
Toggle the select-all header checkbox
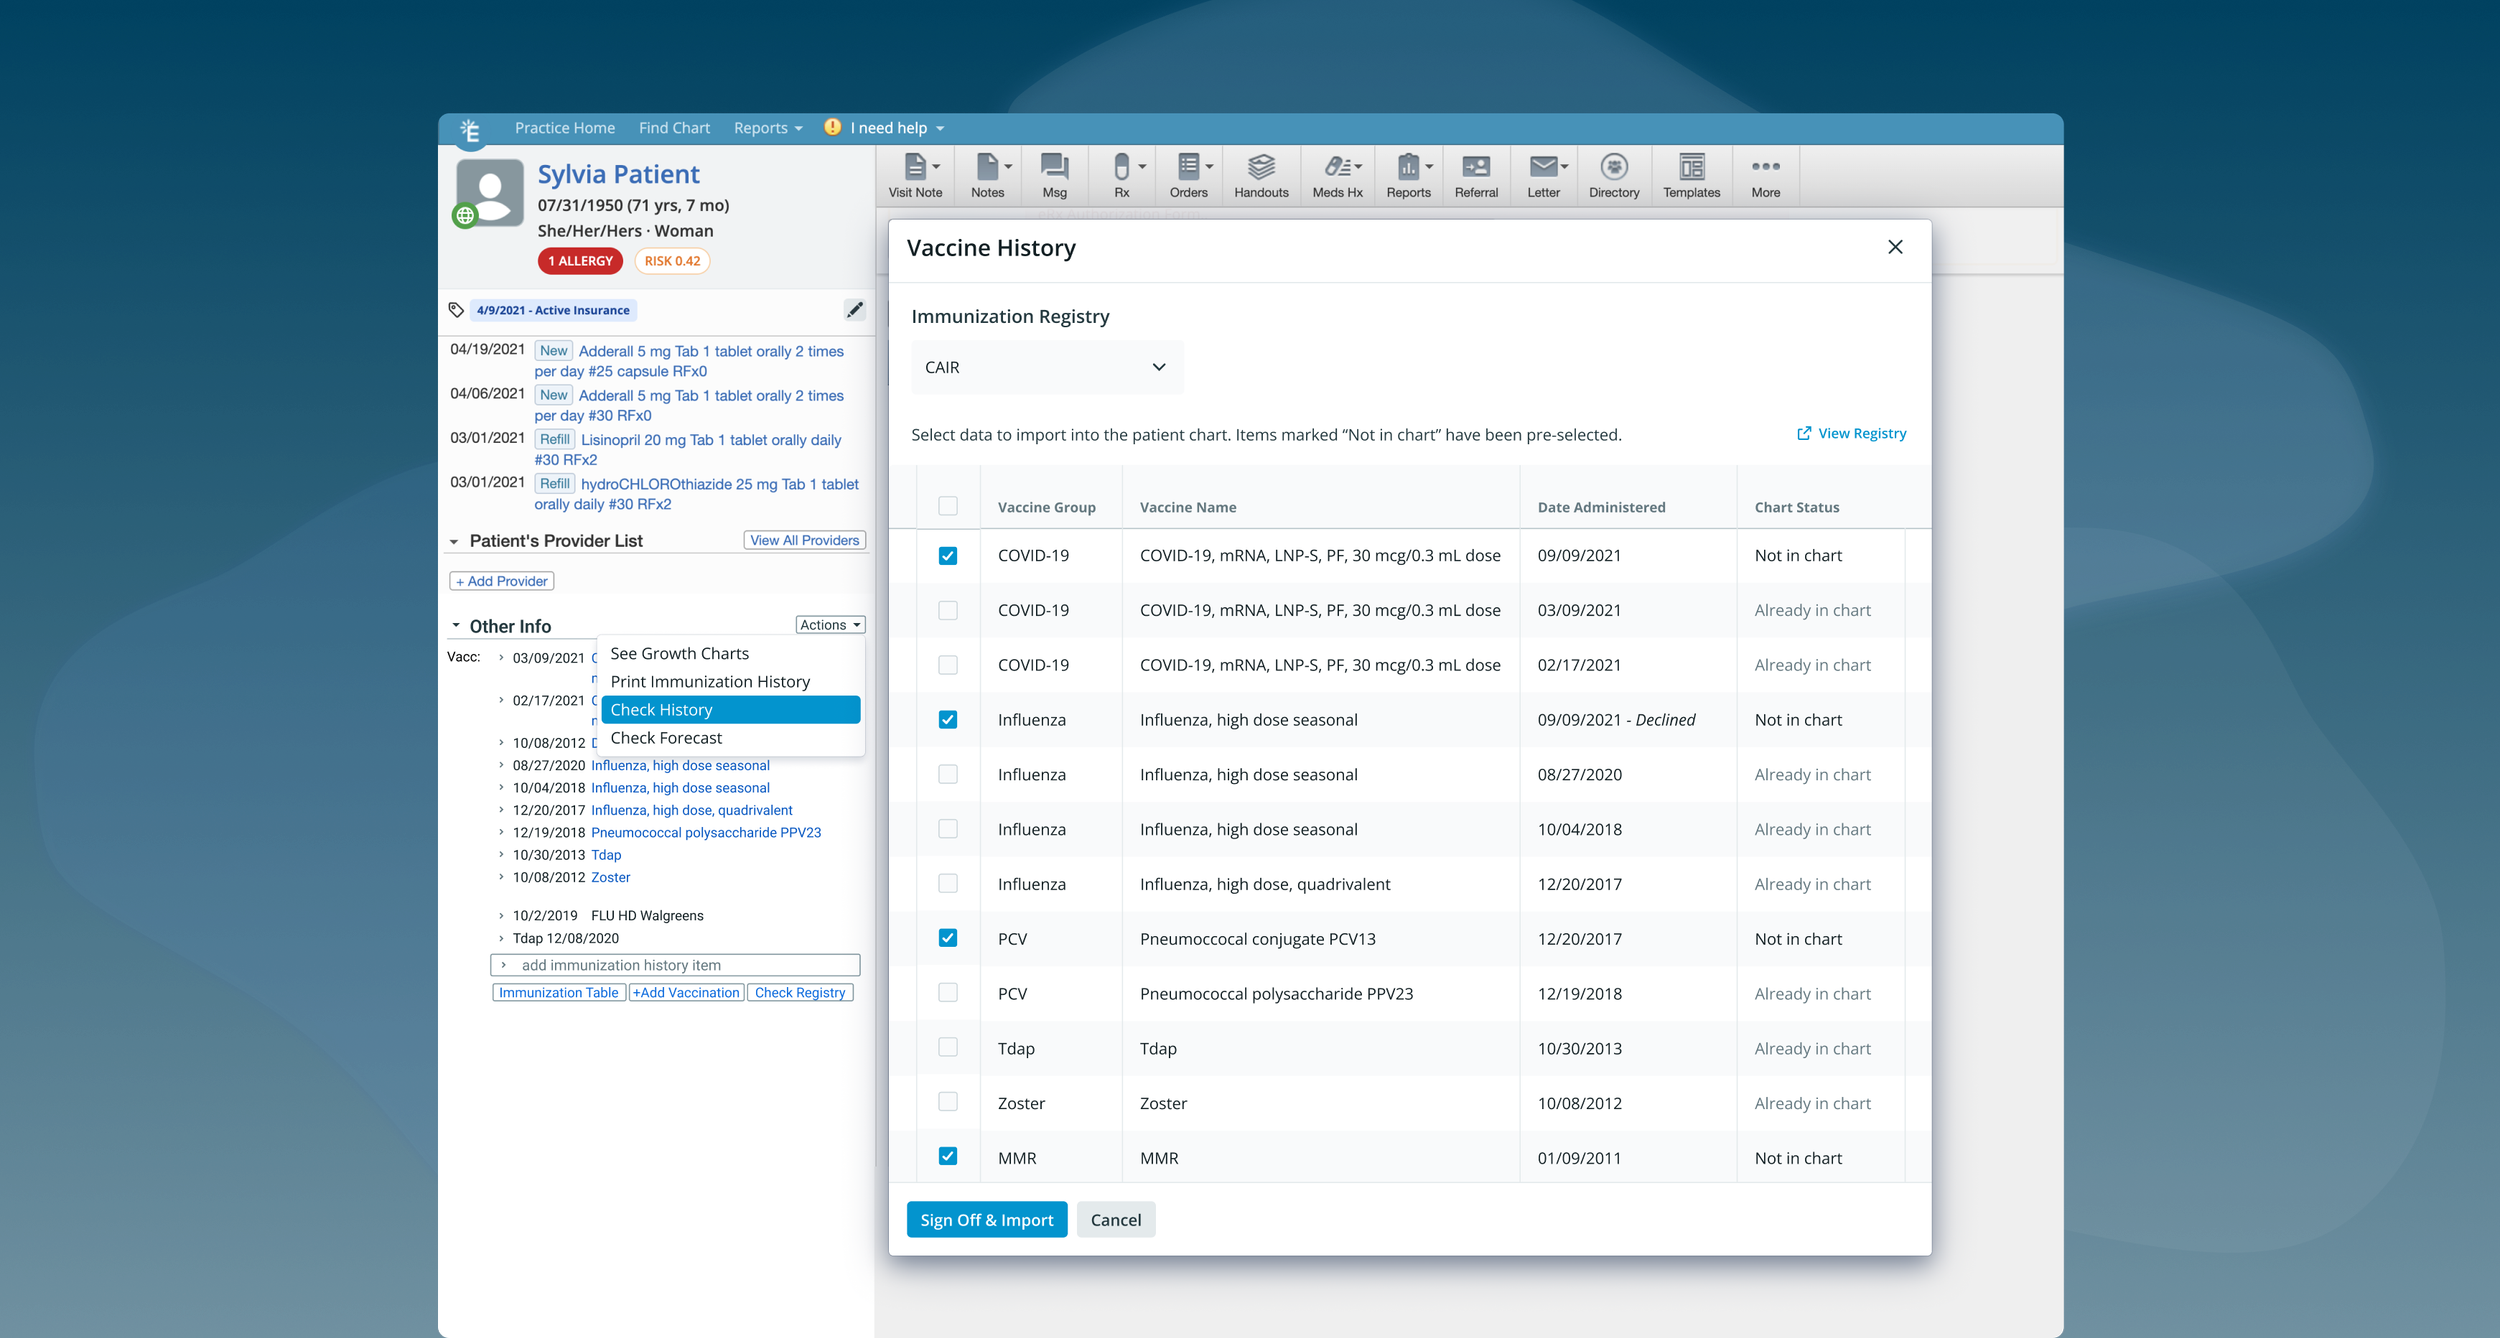pos(948,506)
